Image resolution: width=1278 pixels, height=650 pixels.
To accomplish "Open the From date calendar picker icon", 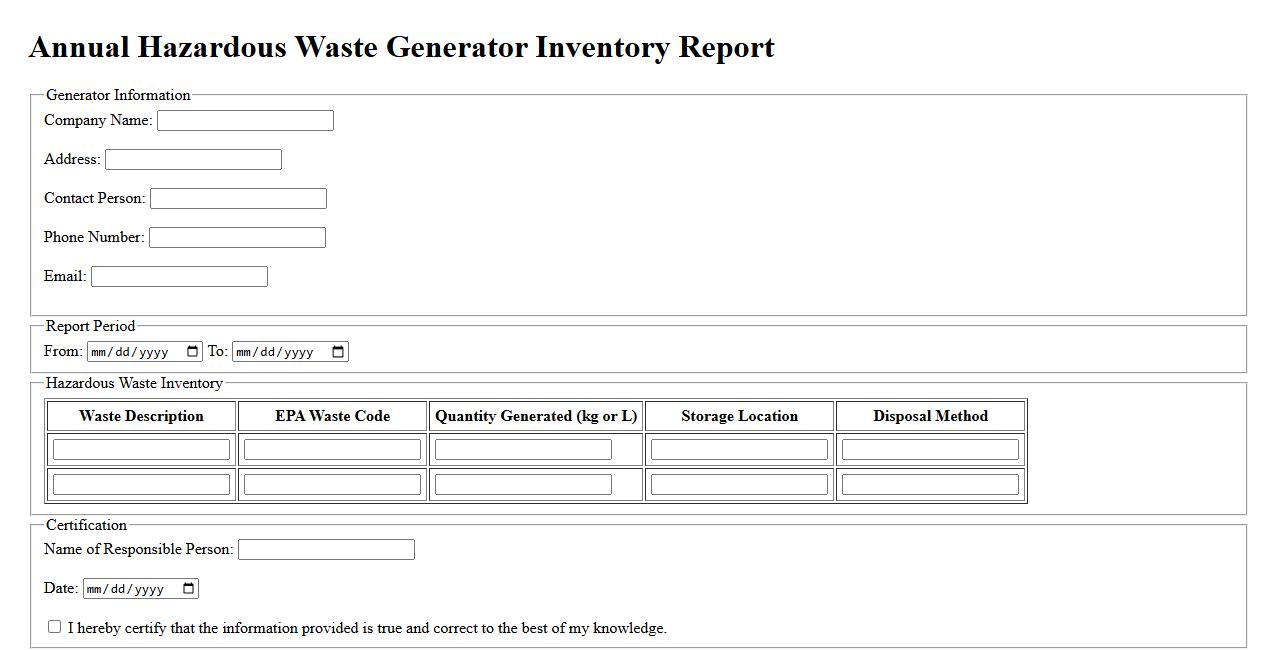I will (x=193, y=352).
